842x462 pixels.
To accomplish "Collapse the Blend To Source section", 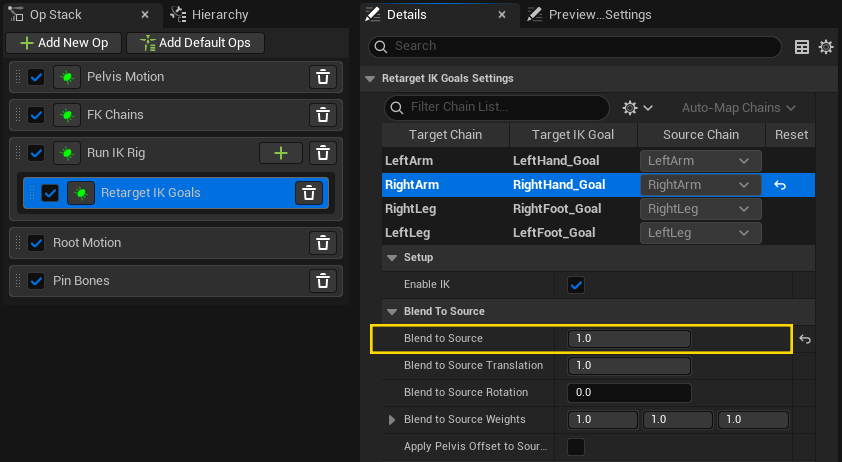I will (392, 312).
